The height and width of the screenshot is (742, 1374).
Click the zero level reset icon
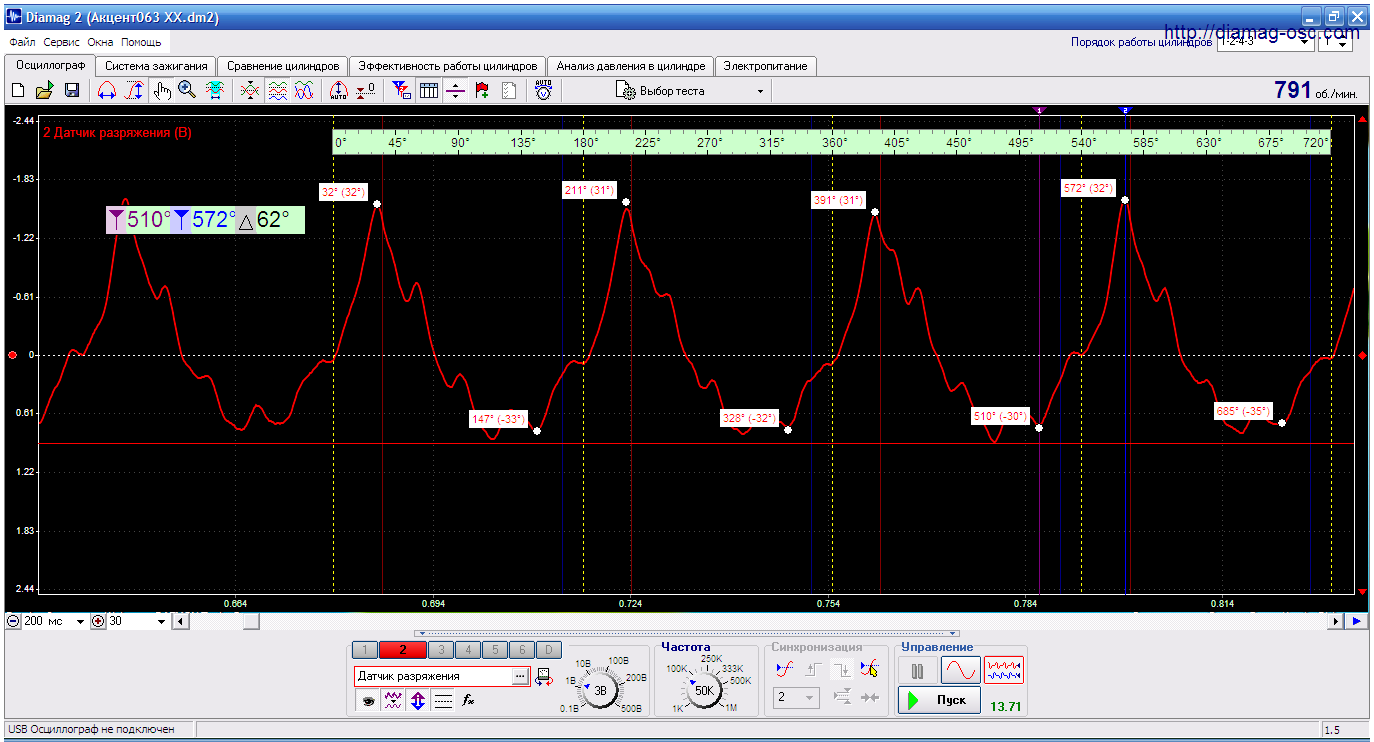pyautogui.click(x=366, y=91)
